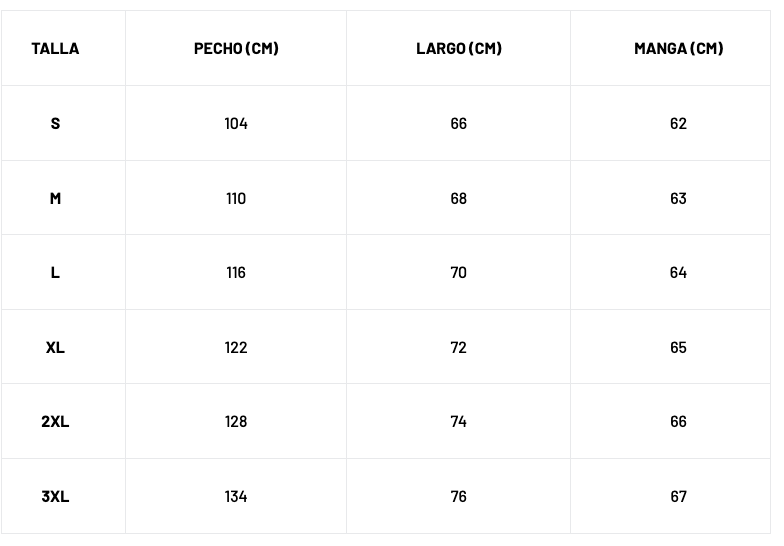Click chest value 122 for size XL
The height and width of the screenshot is (546, 784).
tap(236, 347)
